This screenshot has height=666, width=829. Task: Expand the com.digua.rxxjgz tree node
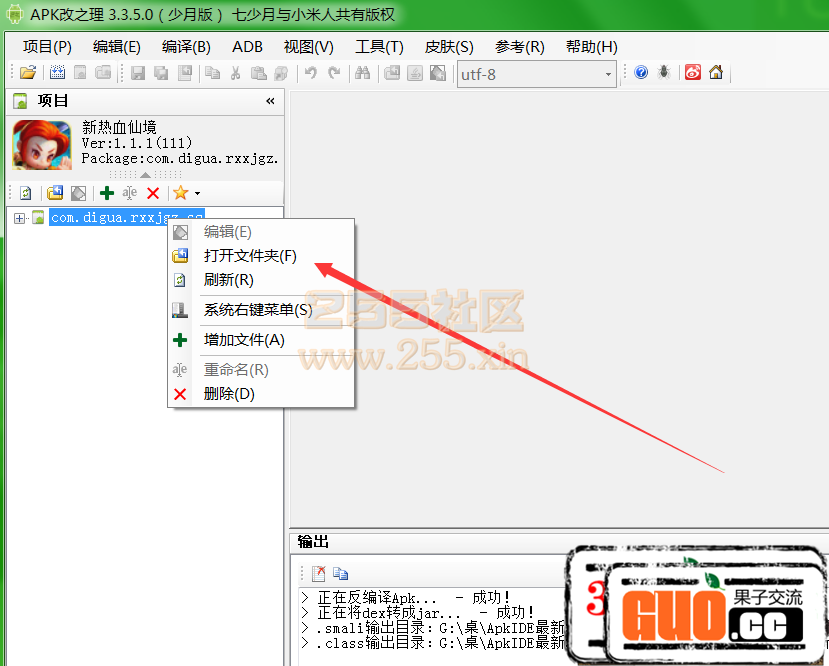pyautogui.click(x=20, y=218)
